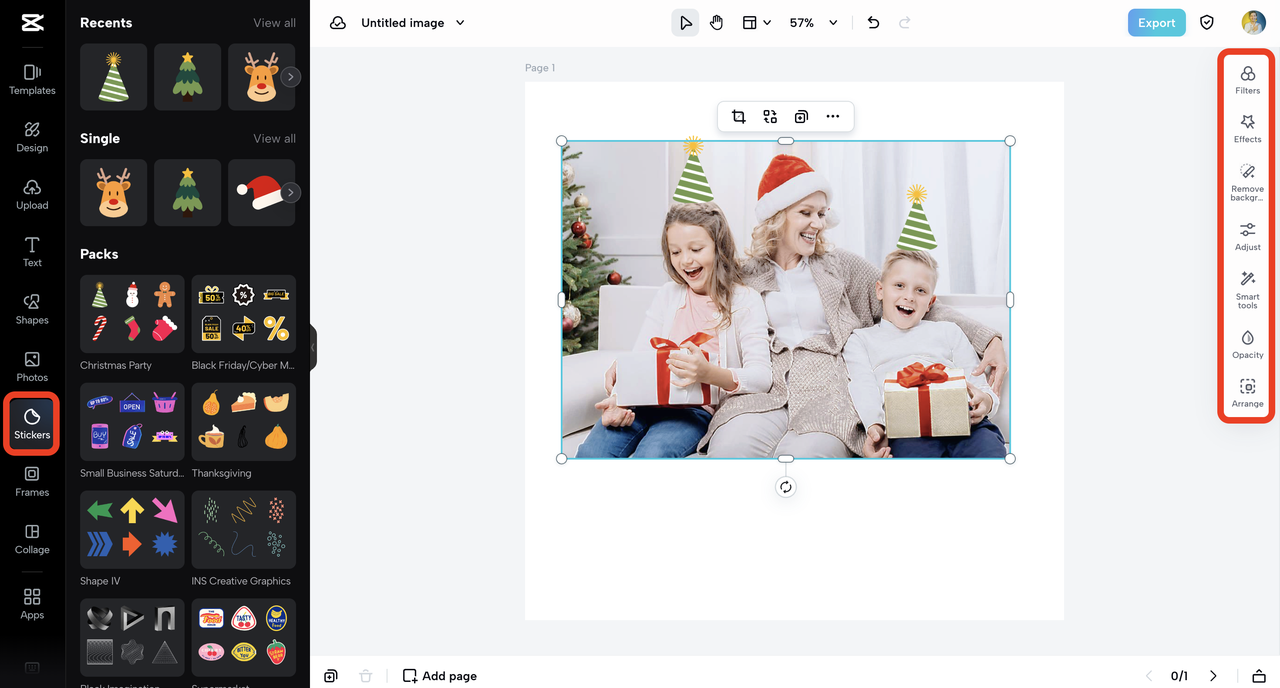
Task: Open the Adjust settings
Action: (x=1247, y=237)
